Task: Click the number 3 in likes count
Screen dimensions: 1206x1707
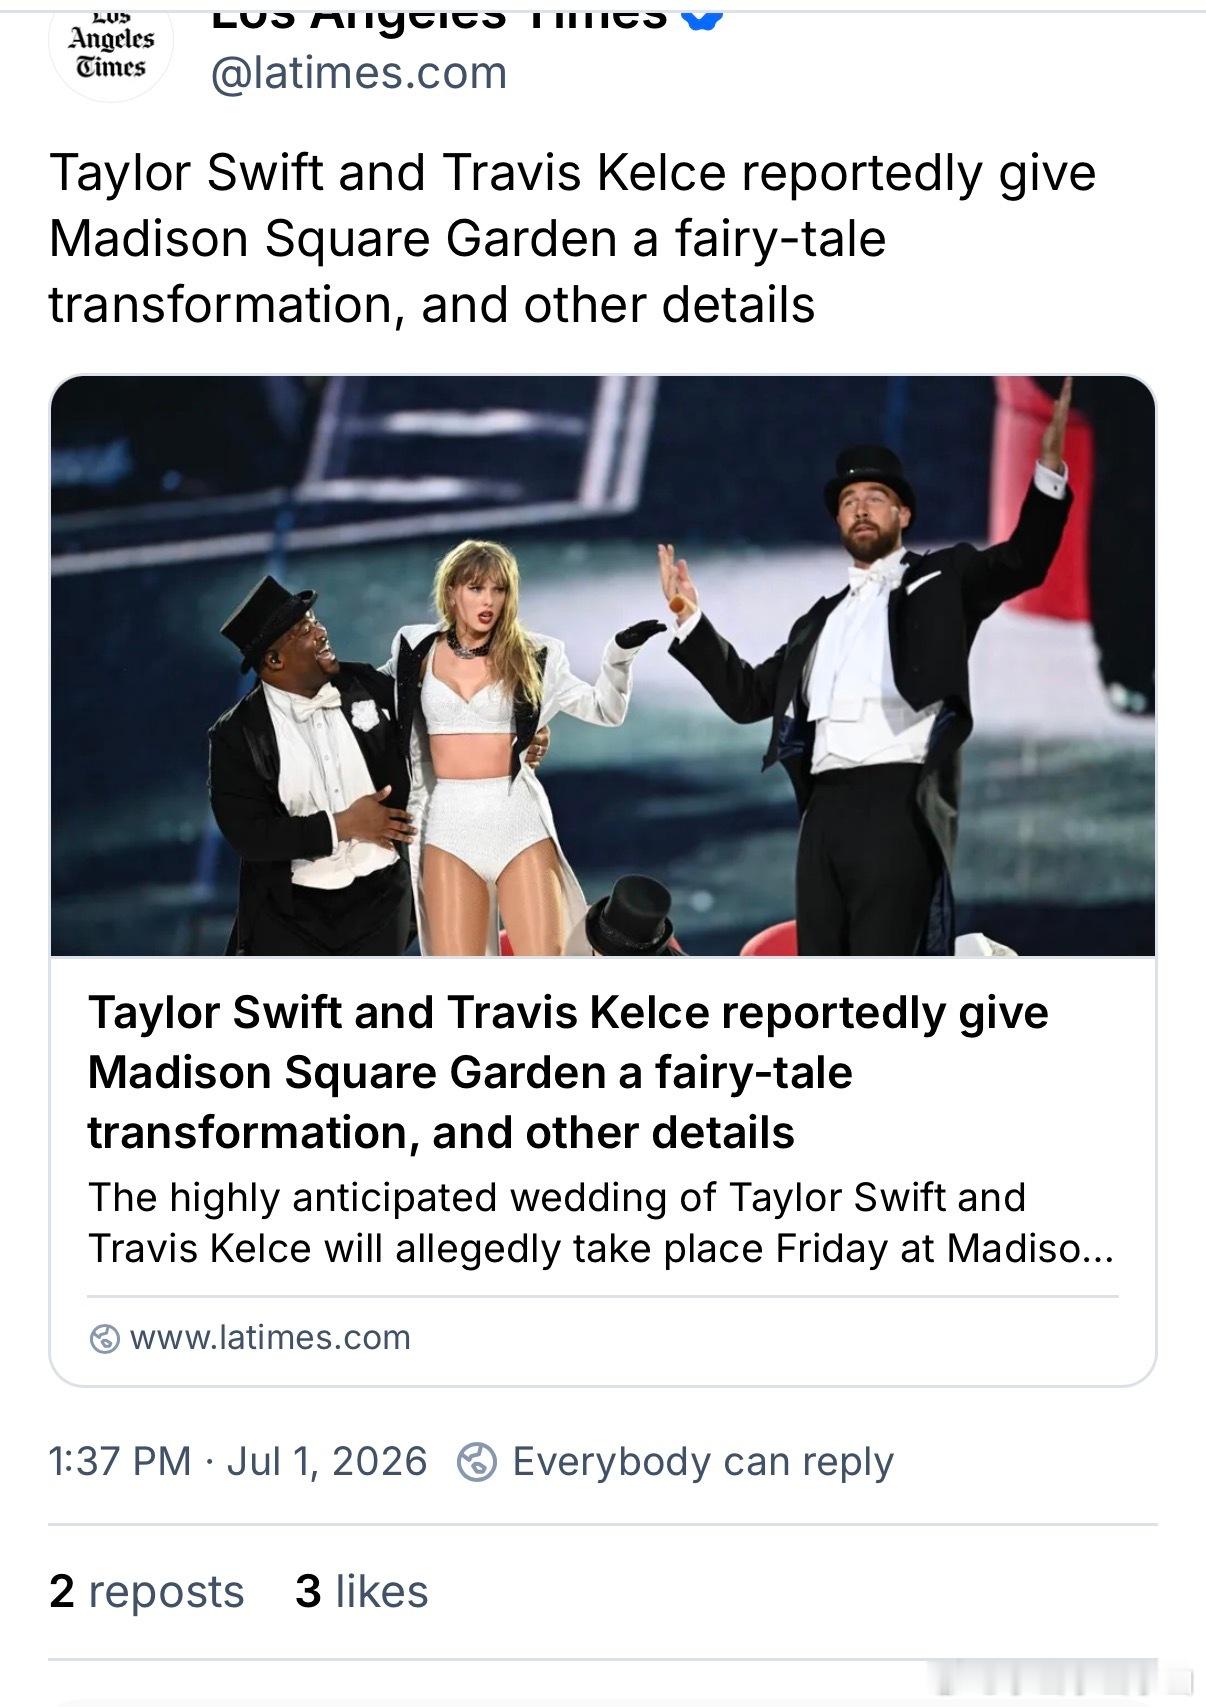Action: tap(308, 1591)
